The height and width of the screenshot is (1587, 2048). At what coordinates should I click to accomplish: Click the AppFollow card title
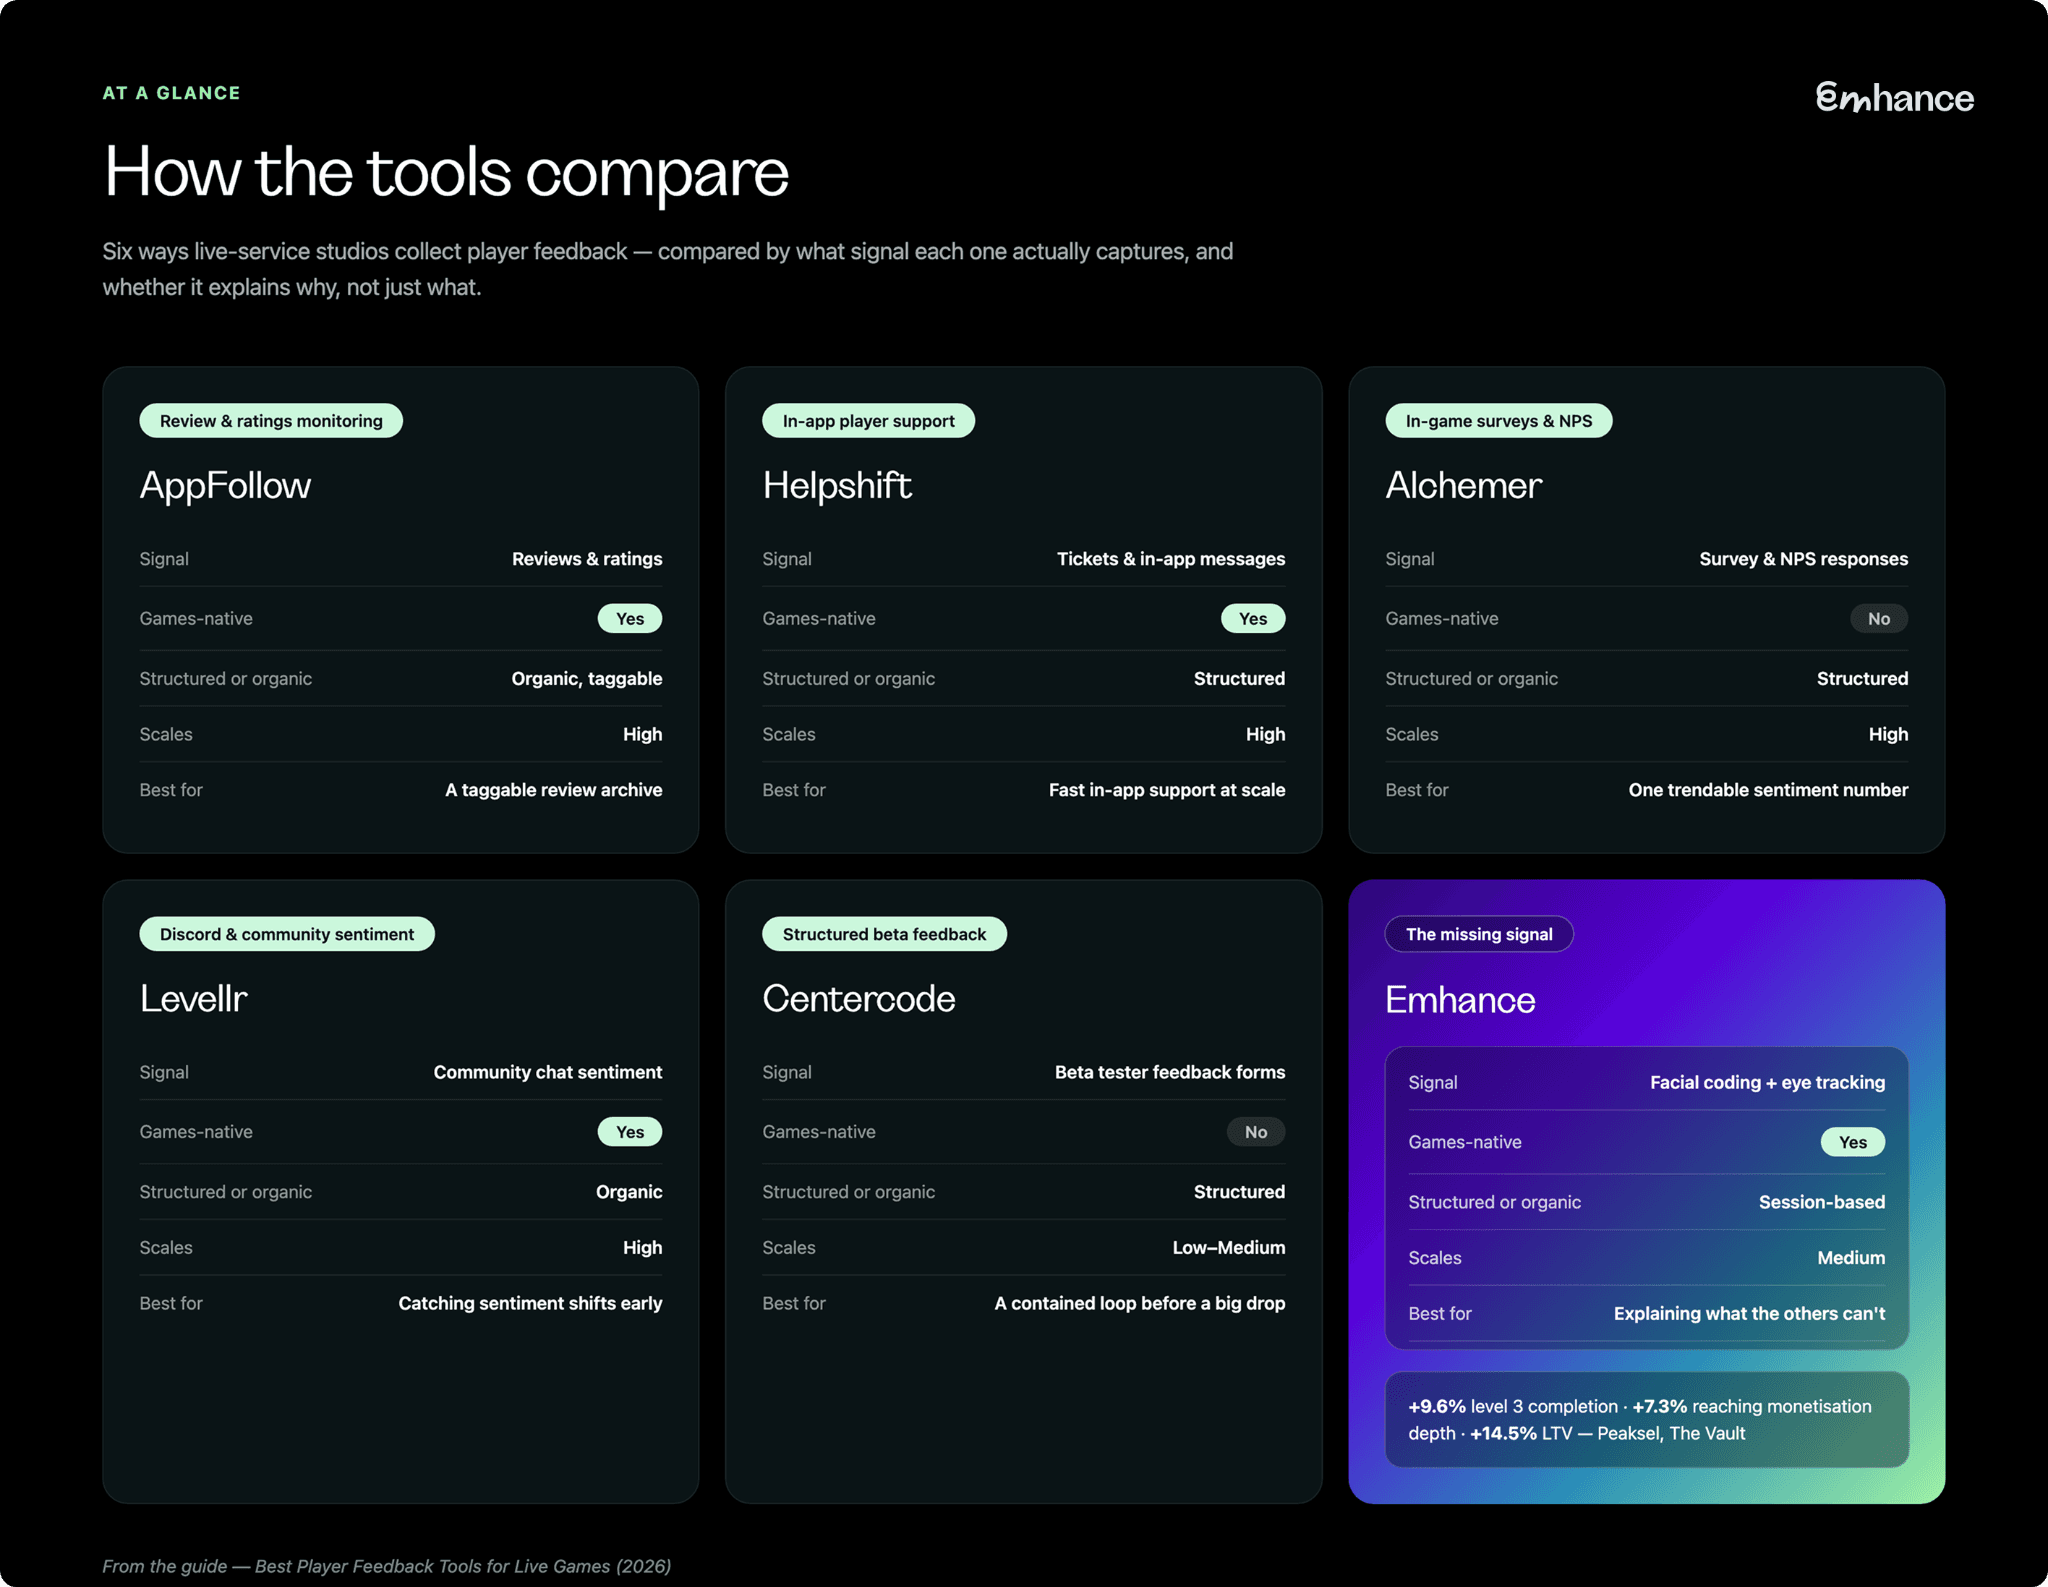(225, 485)
